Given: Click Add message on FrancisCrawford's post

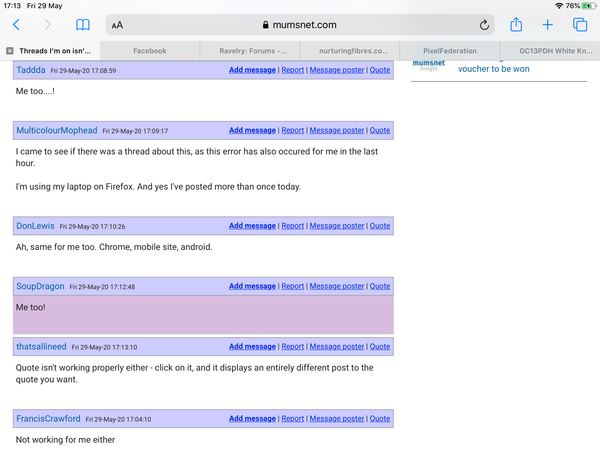Looking at the screenshot, I should (252, 419).
